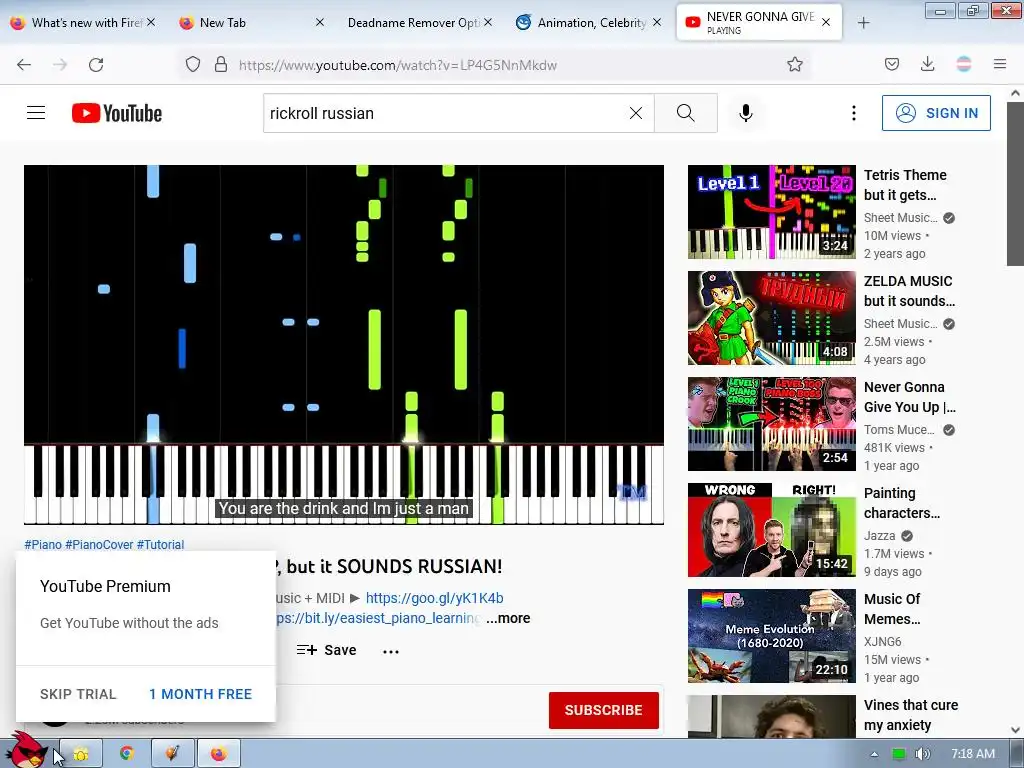Click the piano video player
1024x768 pixels.
point(344,344)
